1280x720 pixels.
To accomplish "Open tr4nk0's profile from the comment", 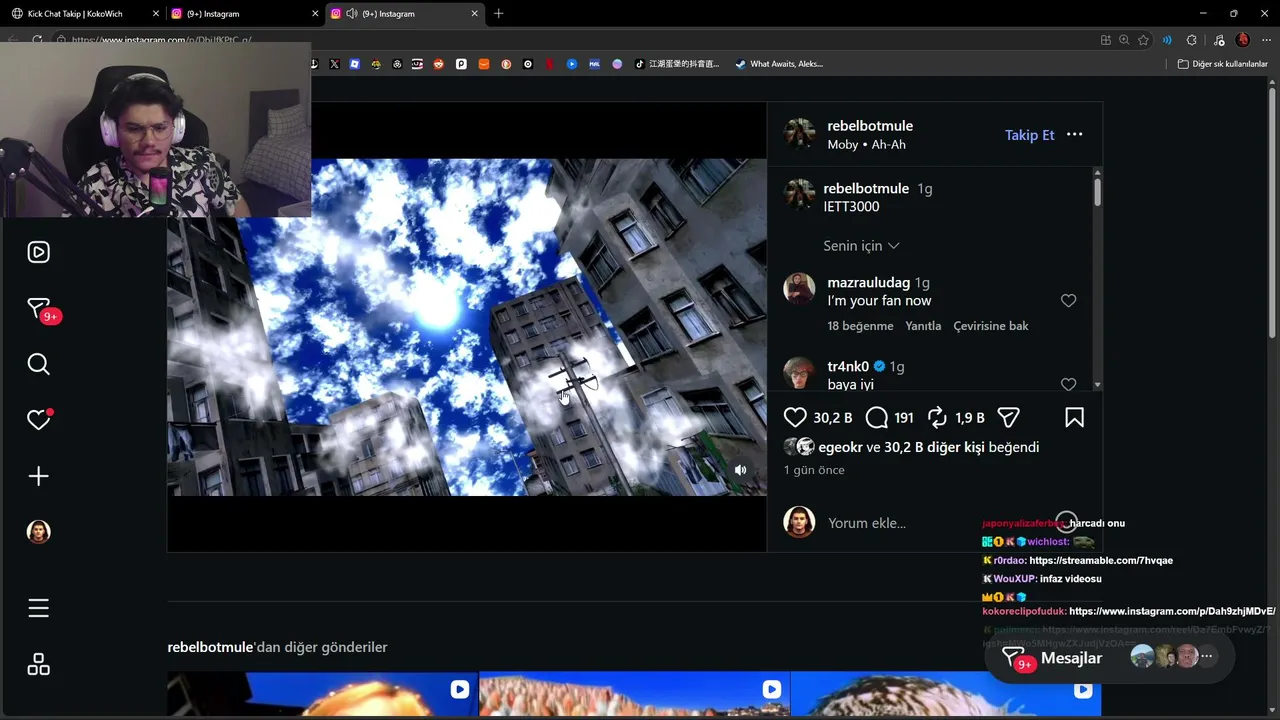I will pos(848,367).
